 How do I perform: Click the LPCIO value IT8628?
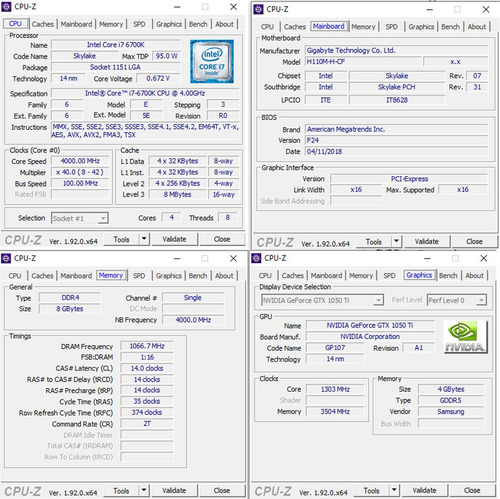point(397,100)
